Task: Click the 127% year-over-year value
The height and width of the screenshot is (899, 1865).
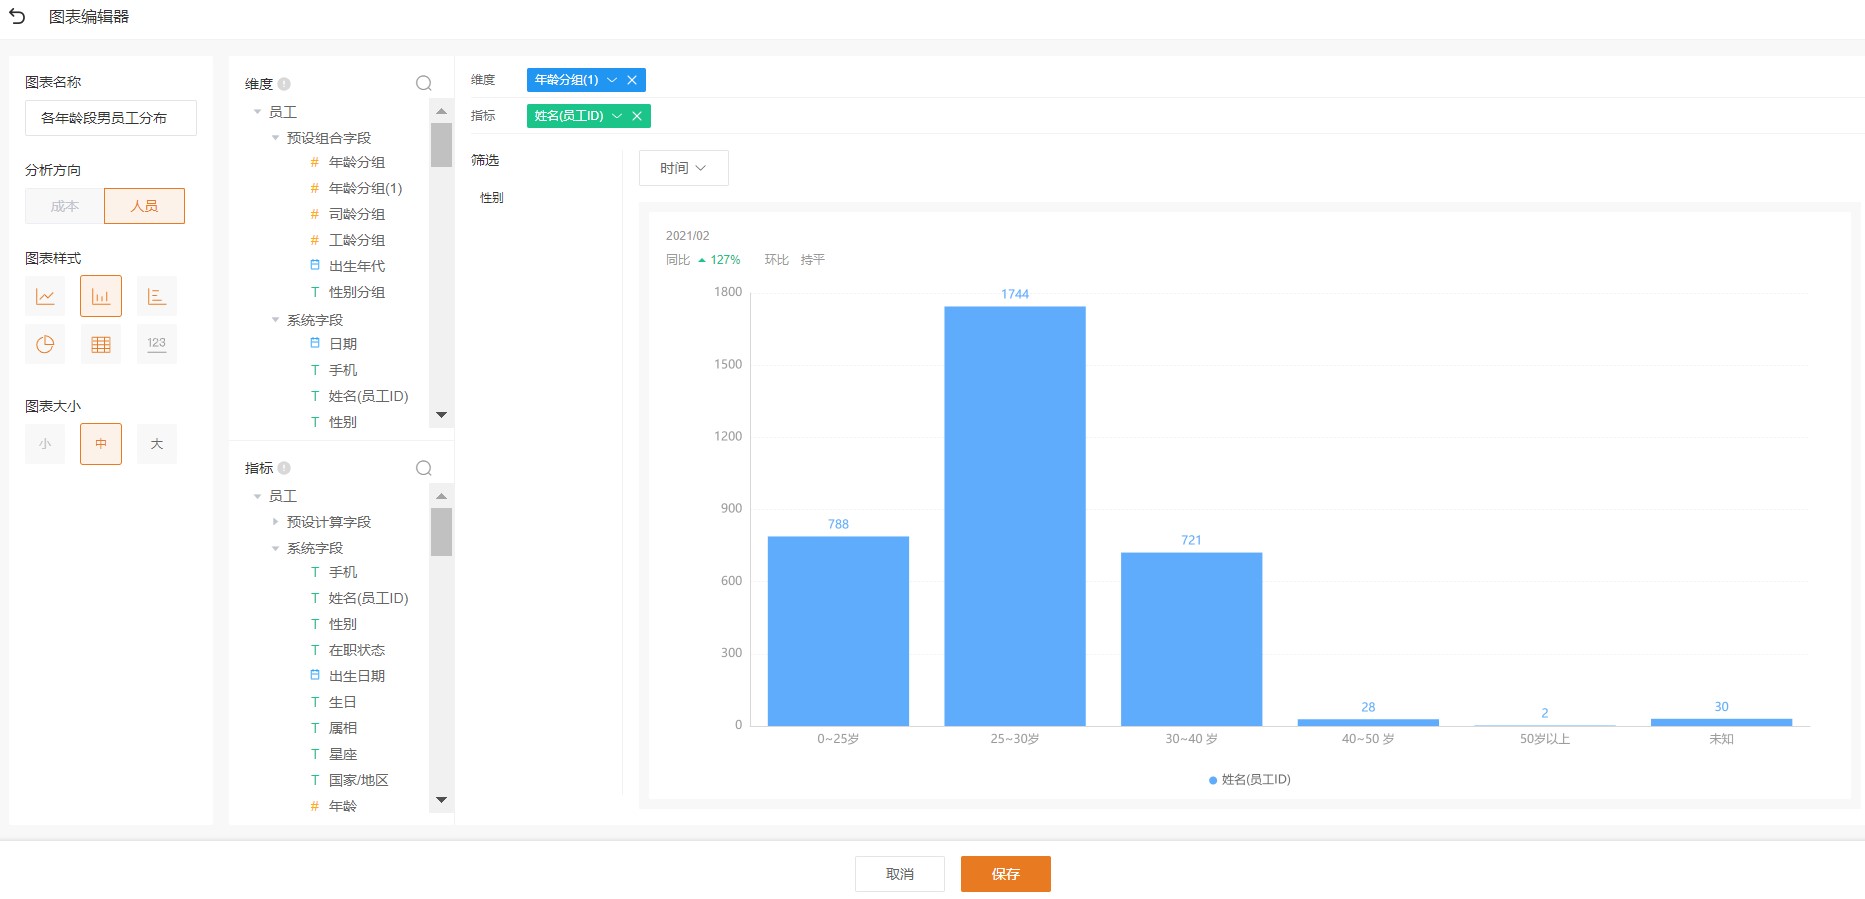Action: [x=725, y=260]
